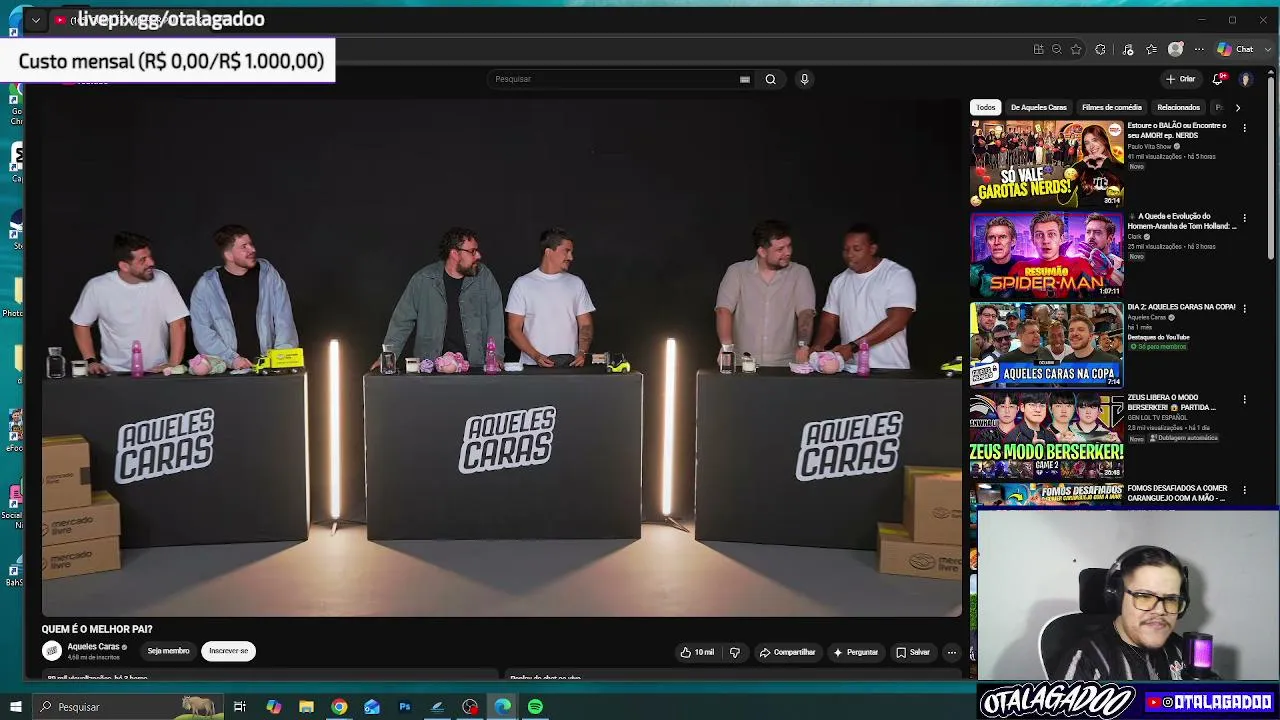1280x720 pixels.
Task: Open YouTube notifications bell
Action: pyautogui.click(x=1218, y=79)
